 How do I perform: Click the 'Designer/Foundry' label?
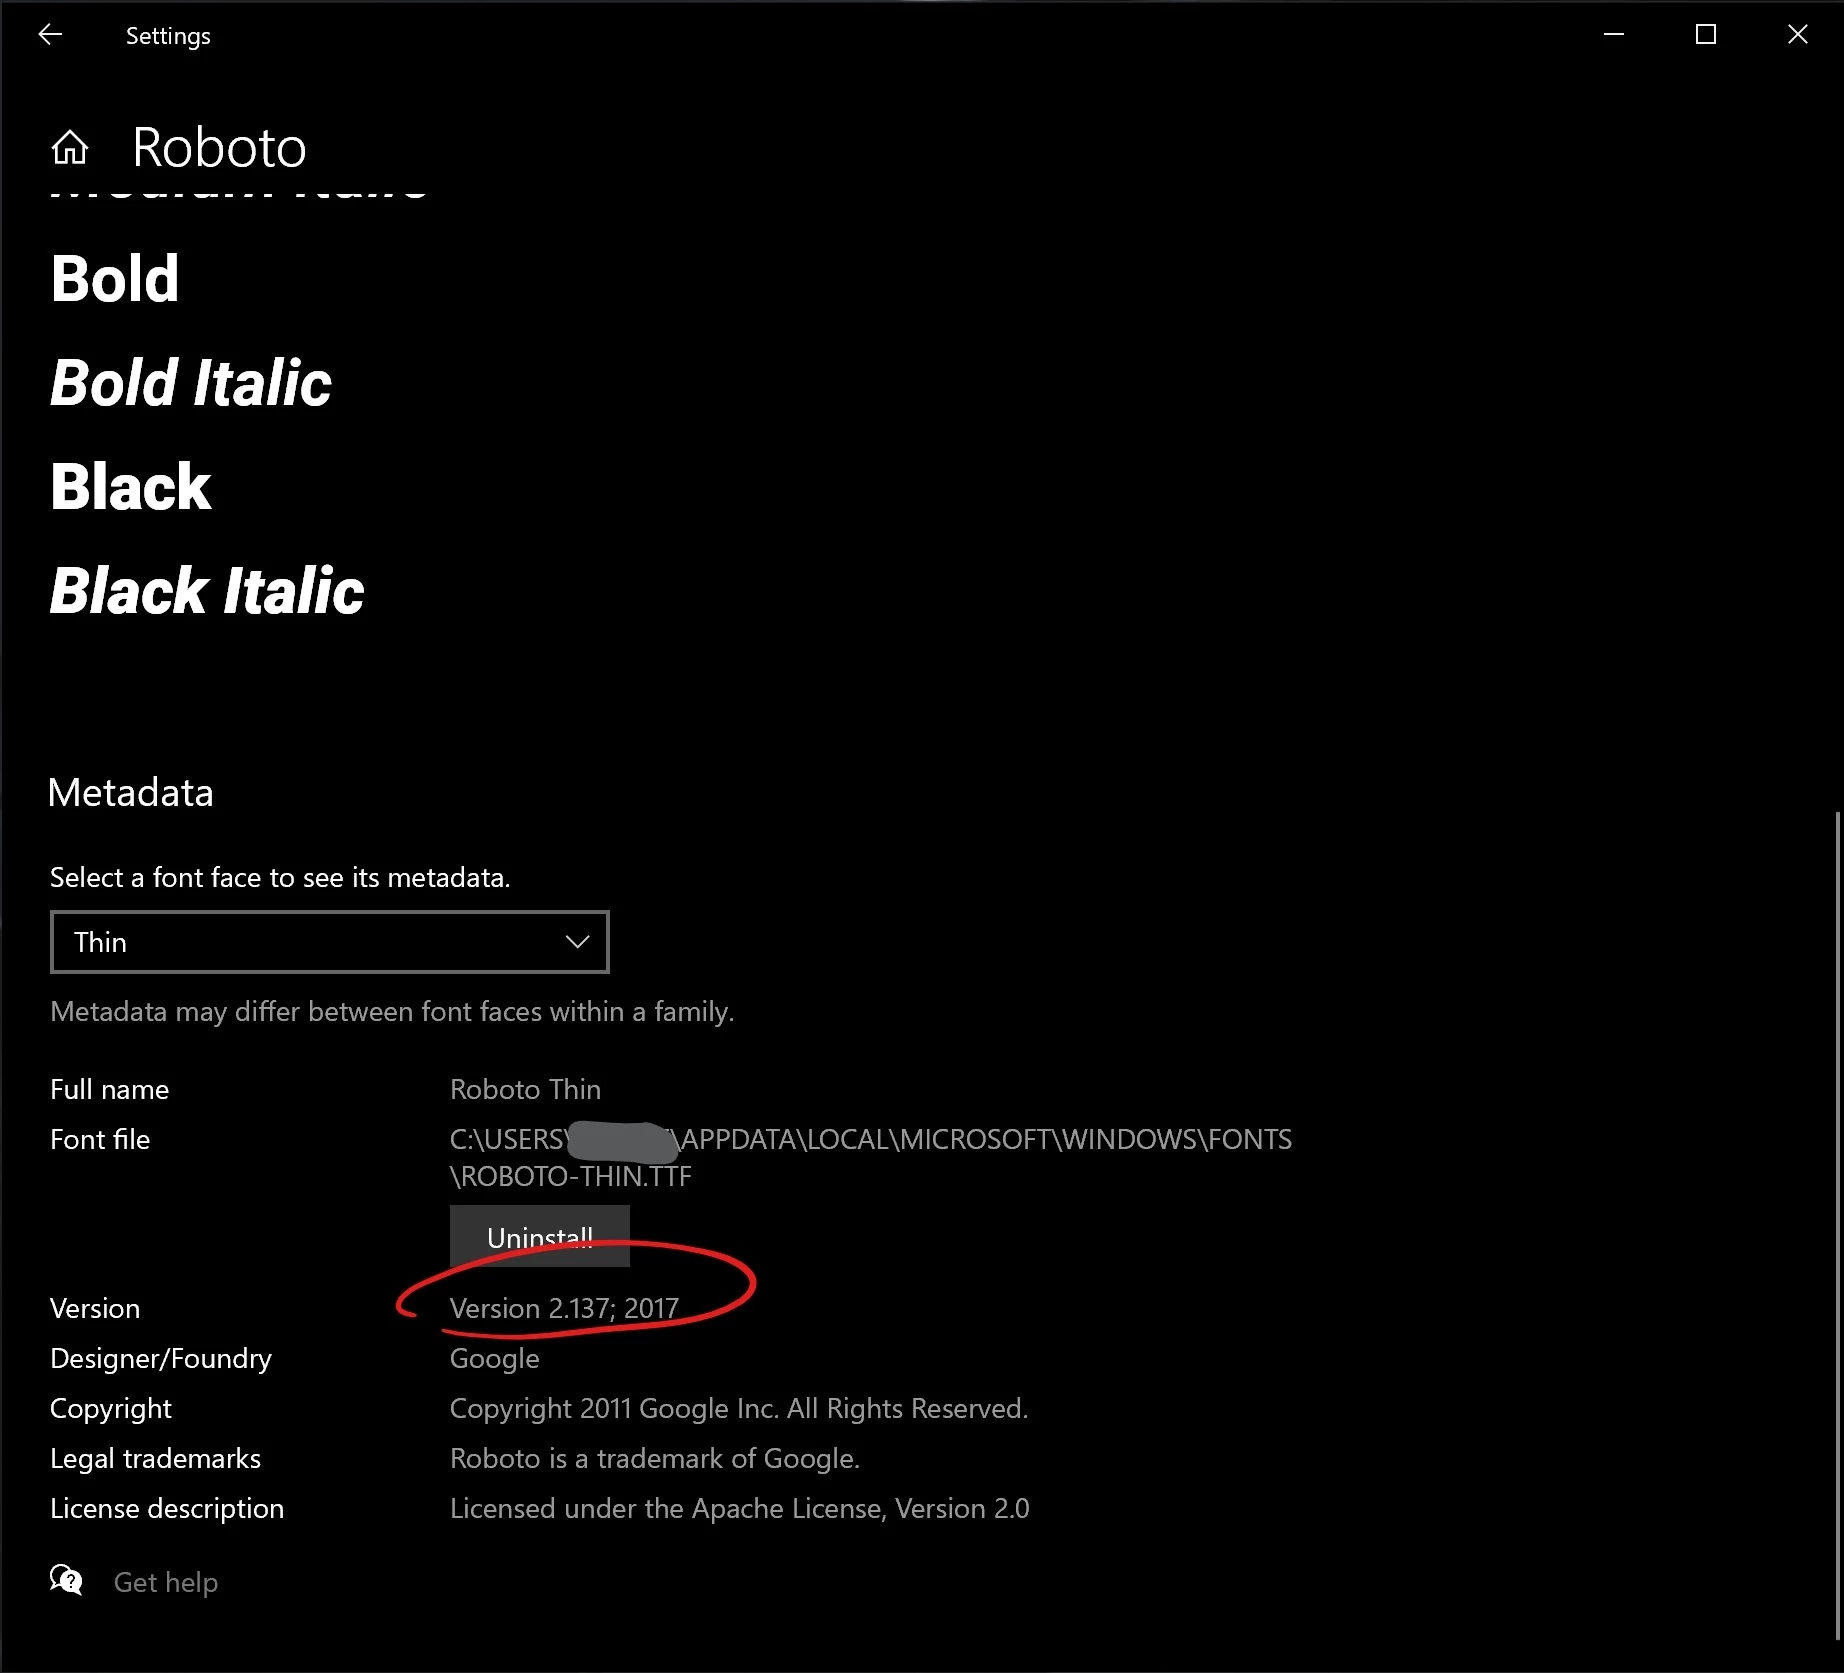pyautogui.click(x=161, y=1358)
